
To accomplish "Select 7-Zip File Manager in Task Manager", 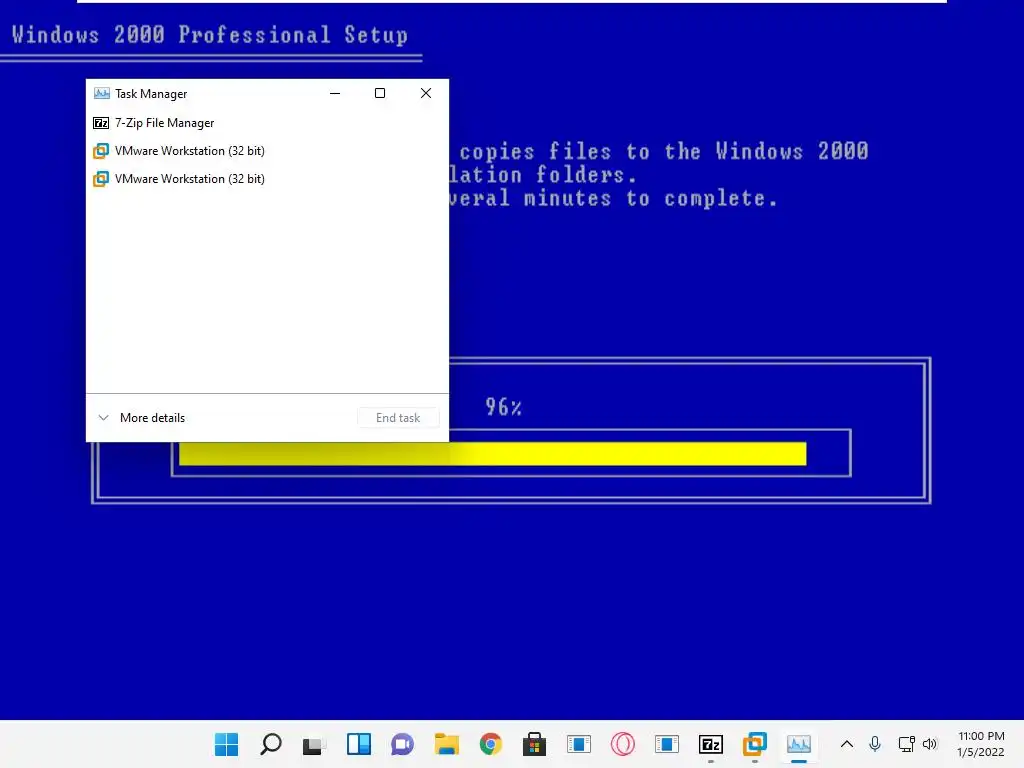I will coord(267,123).
